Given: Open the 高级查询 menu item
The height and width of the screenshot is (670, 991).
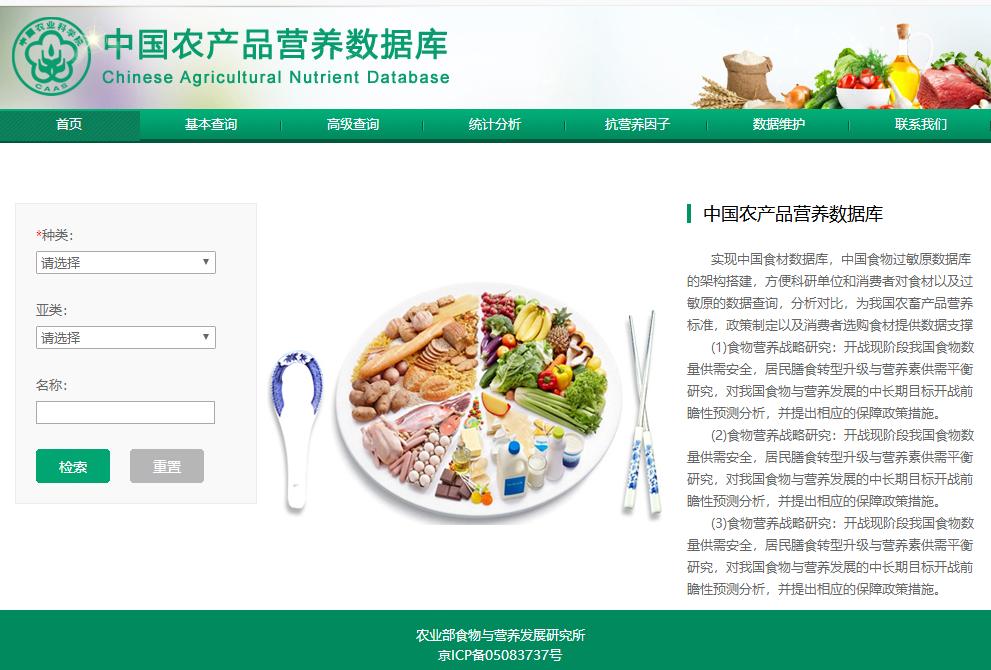Looking at the screenshot, I should 353,125.
